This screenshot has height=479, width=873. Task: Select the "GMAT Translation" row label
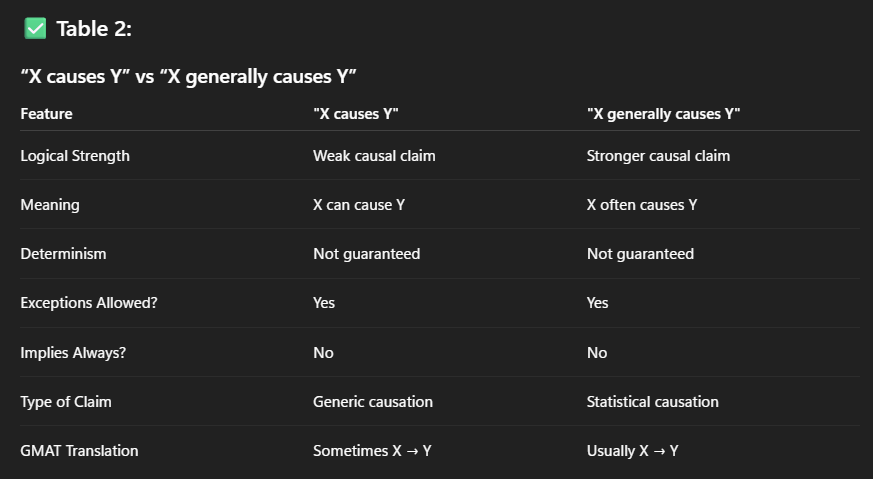[x=79, y=451]
